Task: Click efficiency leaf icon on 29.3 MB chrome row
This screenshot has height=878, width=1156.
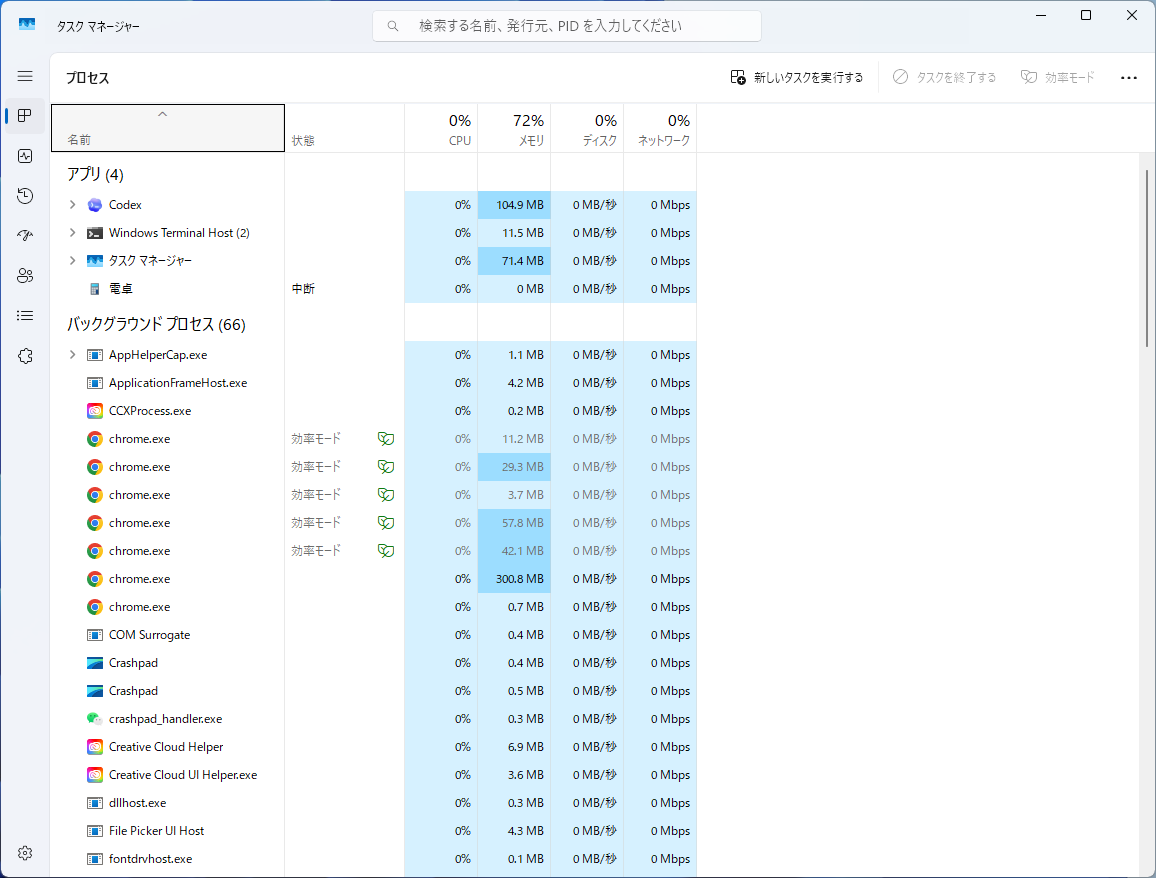Action: pos(386,467)
